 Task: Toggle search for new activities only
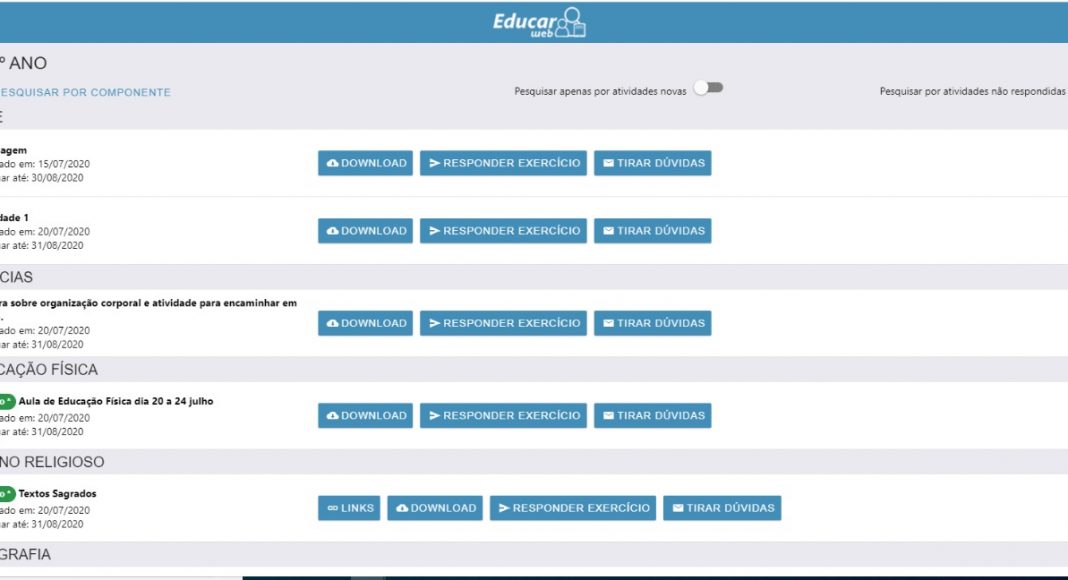click(708, 88)
